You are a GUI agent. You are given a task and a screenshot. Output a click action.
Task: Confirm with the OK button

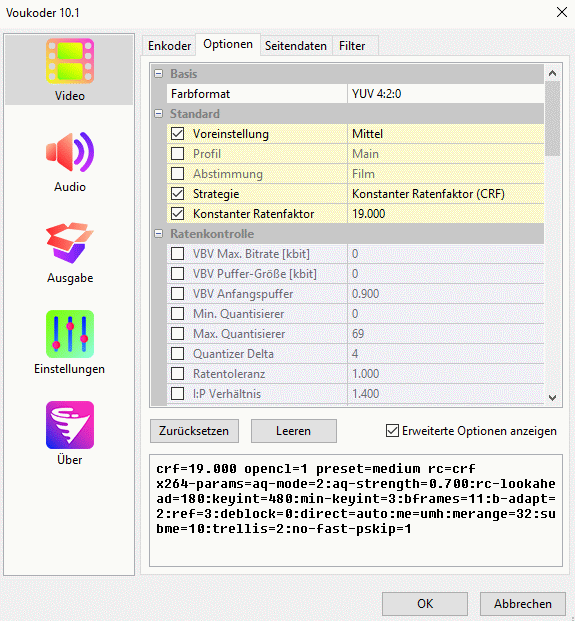(x=425, y=604)
